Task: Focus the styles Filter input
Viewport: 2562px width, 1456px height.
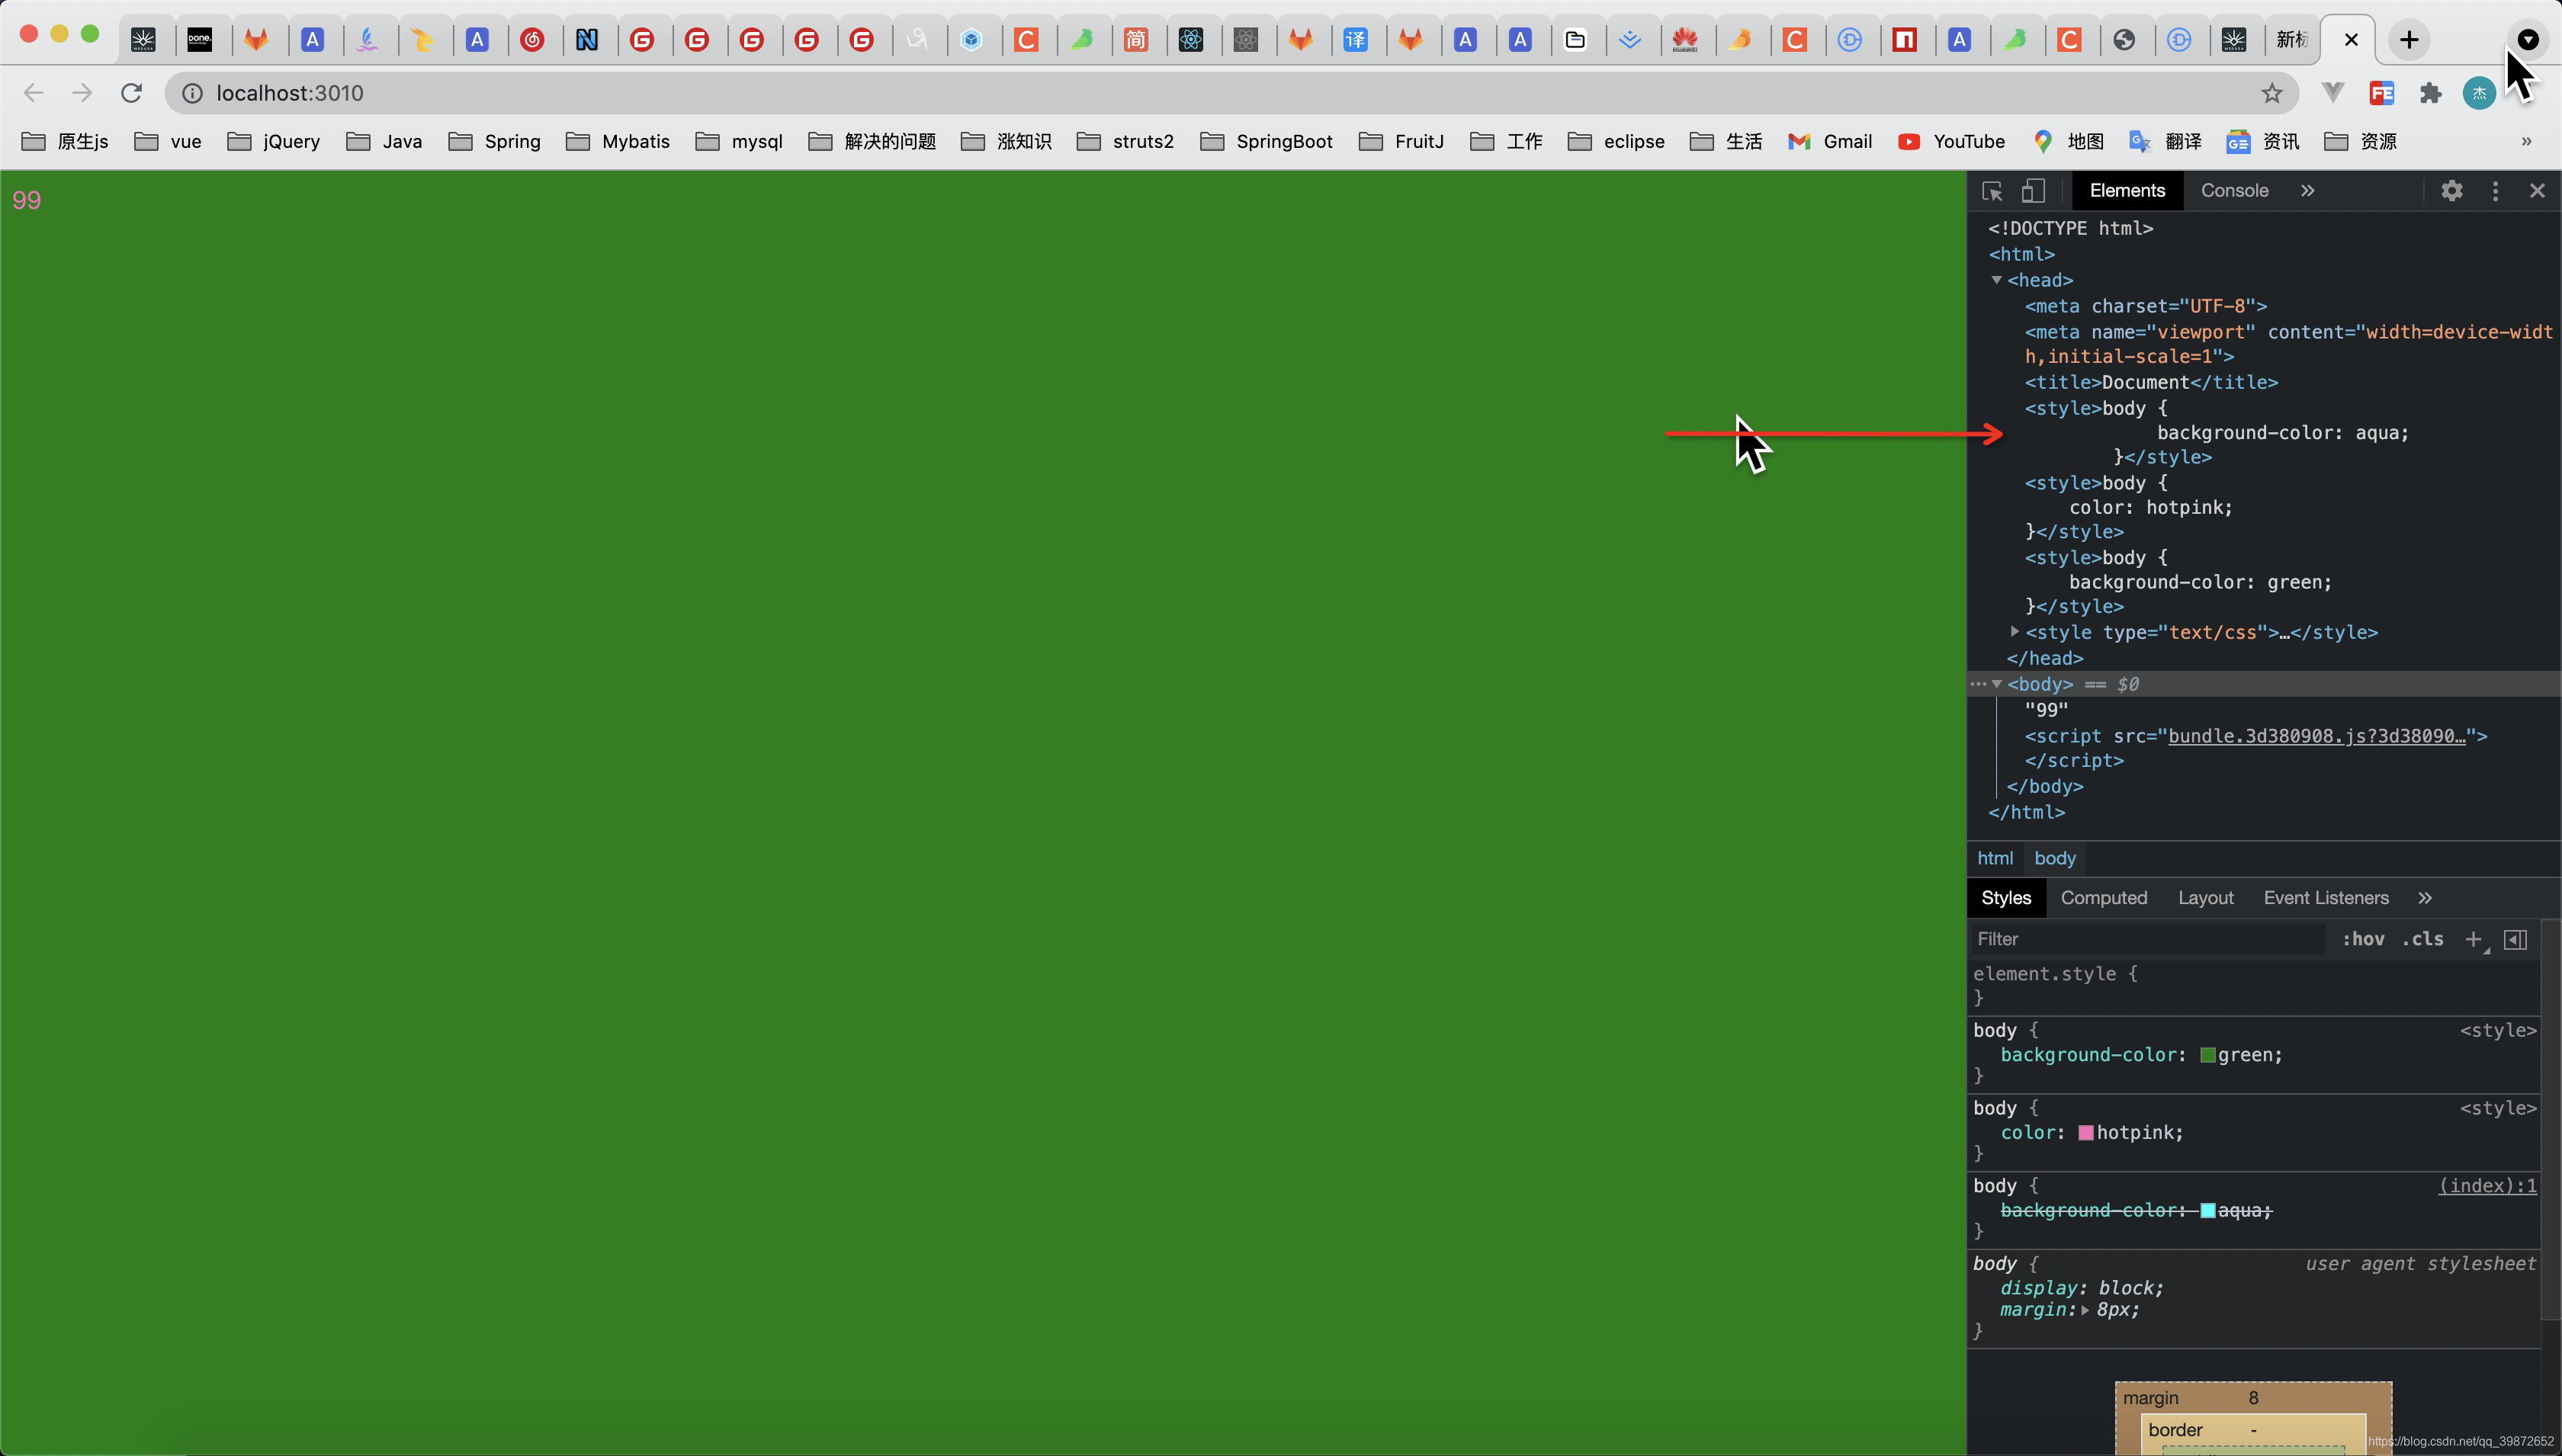Action: 2147,939
